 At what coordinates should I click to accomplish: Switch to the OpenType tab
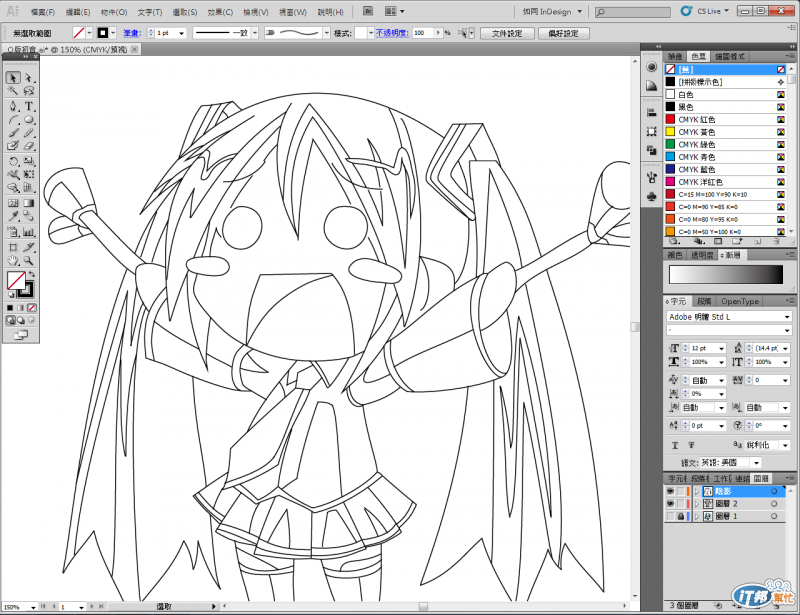tap(740, 301)
